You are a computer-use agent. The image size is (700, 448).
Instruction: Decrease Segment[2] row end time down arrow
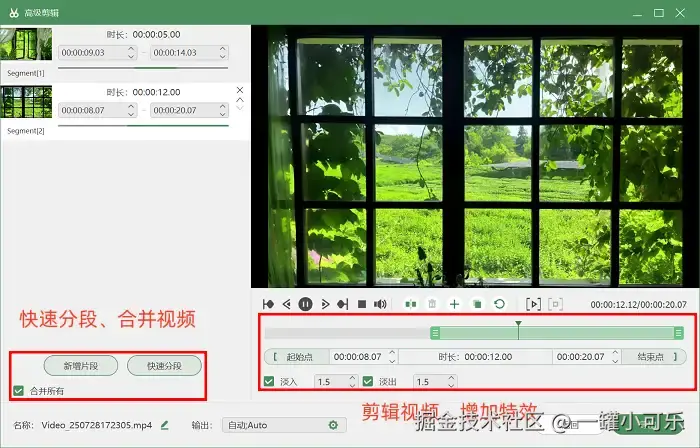(x=223, y=114)
